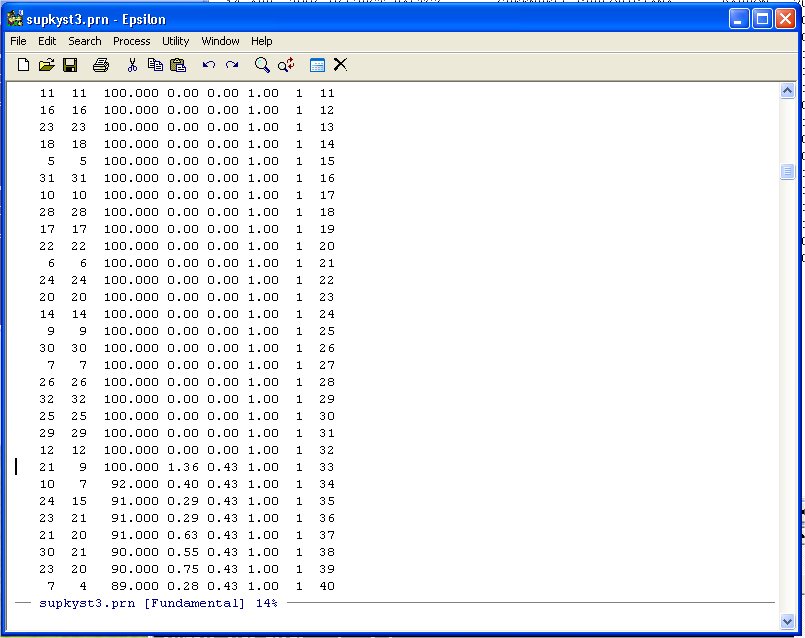Save the file using the floppy disk icon

click(x=70, y=65)
